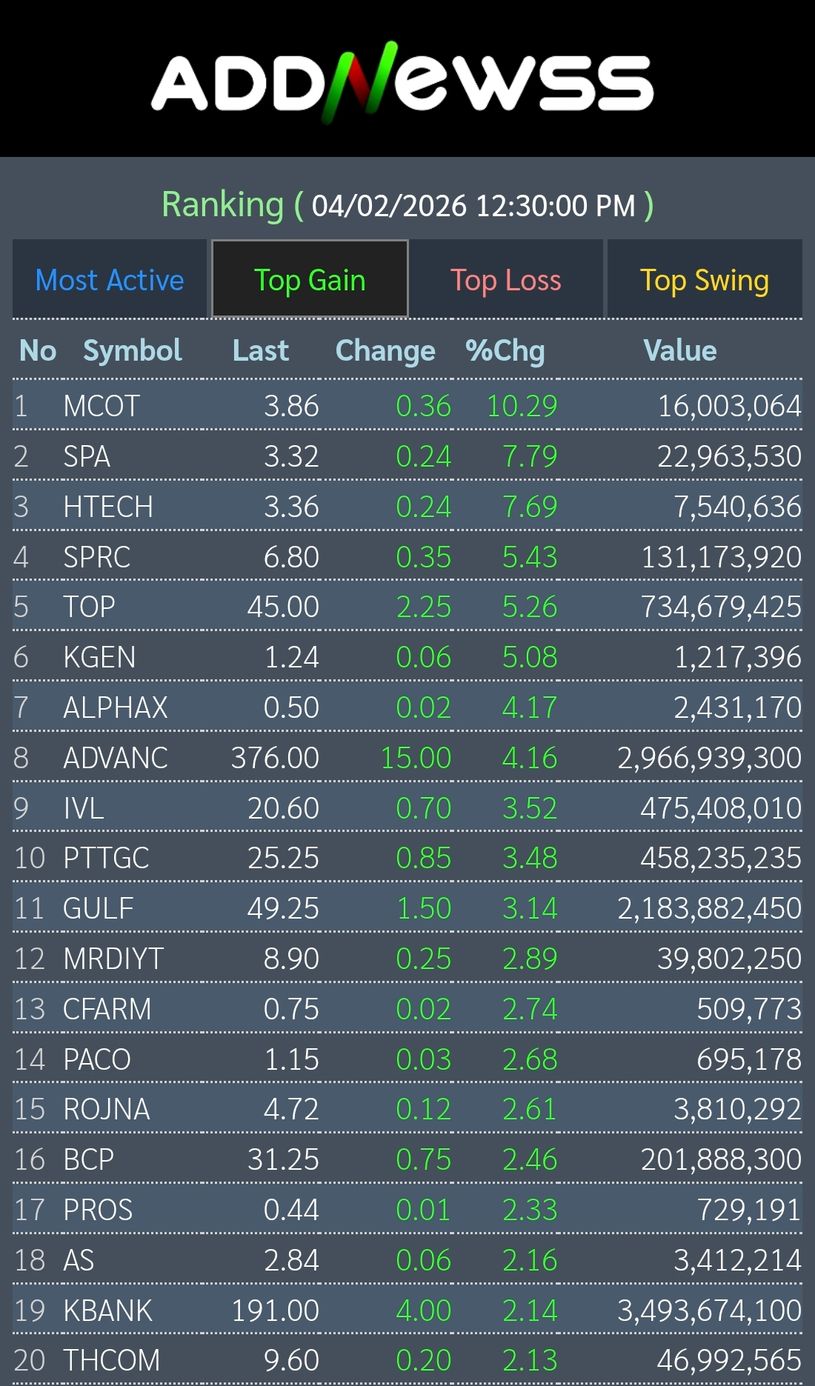The image size is (815, 1386).
Task: Click the Change column header
Action: coord(385,351)
